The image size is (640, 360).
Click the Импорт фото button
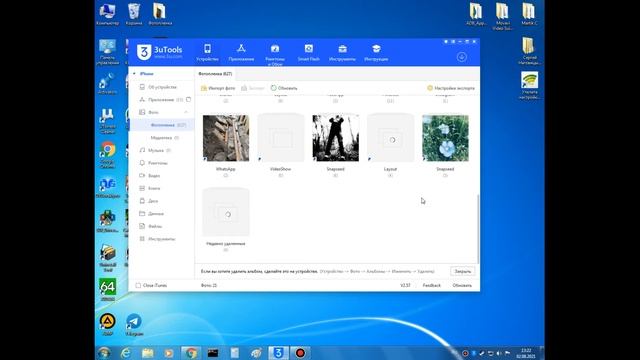click(218, 88)
